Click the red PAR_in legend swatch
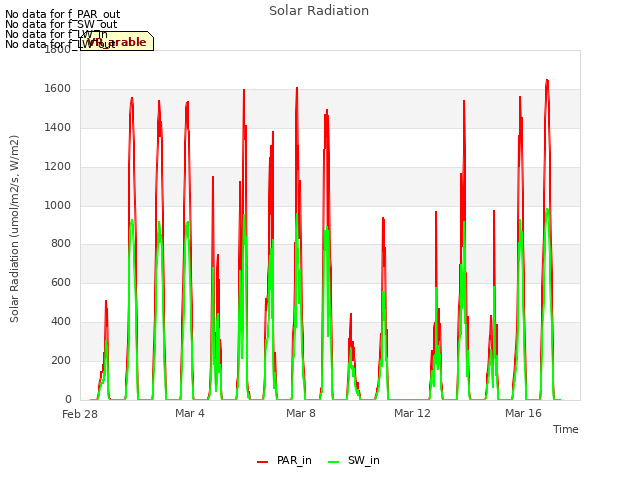This screenshot has width=640, height=480. (262, 462)
